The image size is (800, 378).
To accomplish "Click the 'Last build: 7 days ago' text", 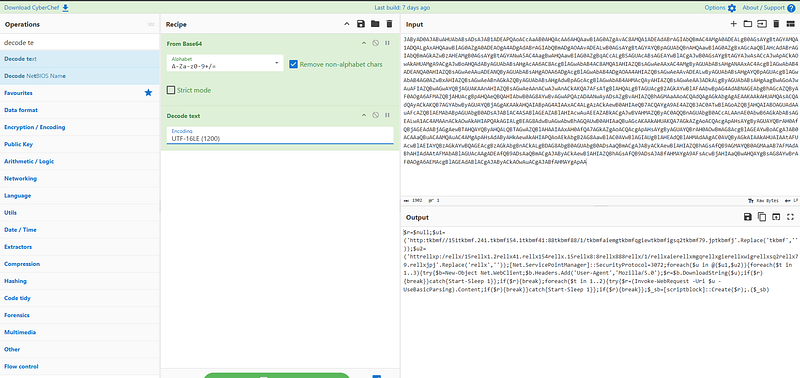I will coord(402,8).
